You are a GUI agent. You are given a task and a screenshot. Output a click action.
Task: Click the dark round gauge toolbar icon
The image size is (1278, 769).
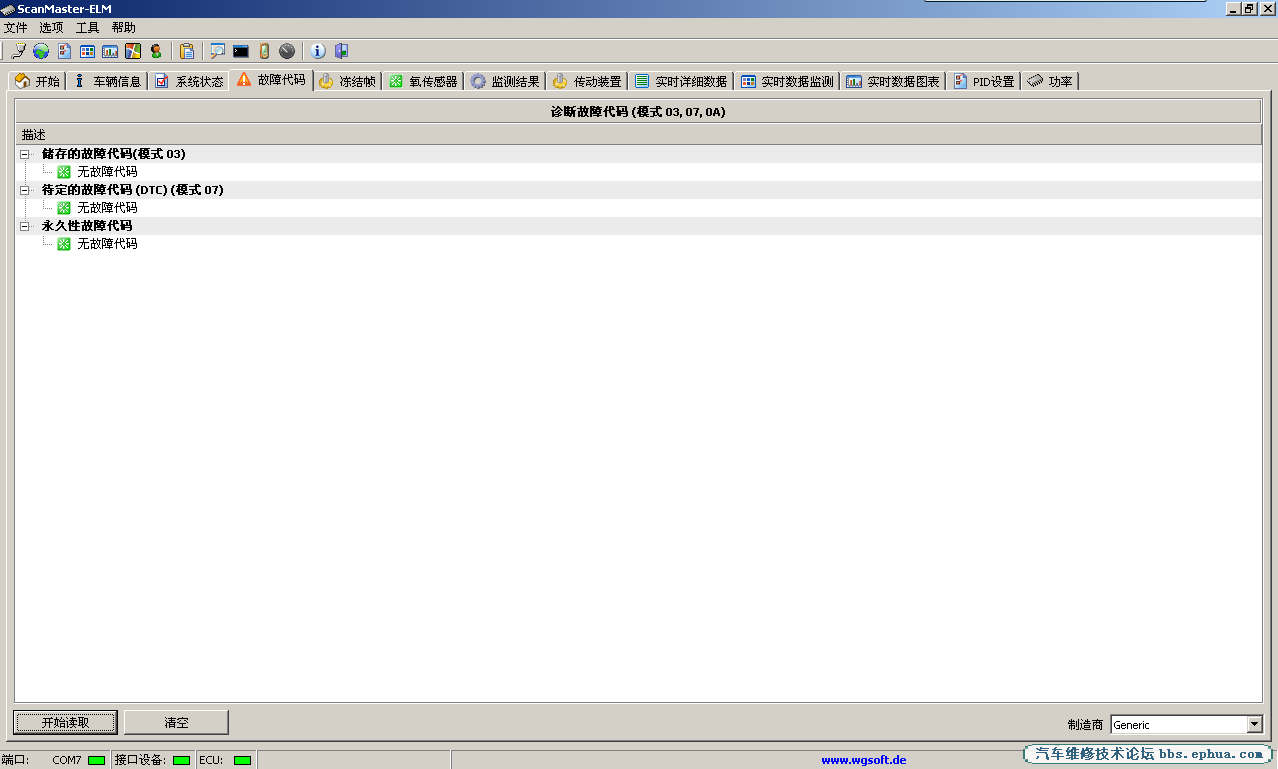pyautogui.click(x=287, y=51)
